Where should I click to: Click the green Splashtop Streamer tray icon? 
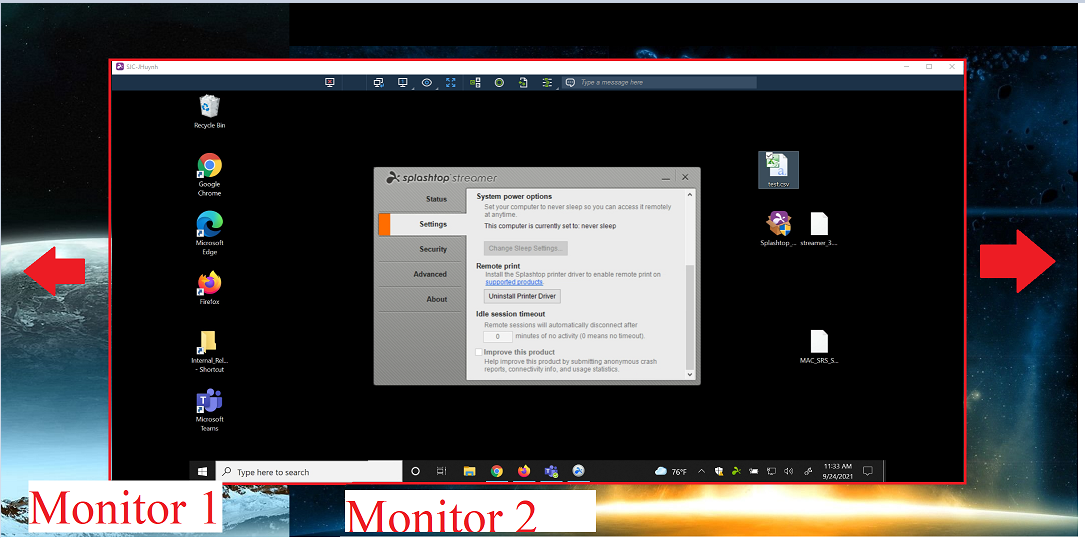click(736, 472)
